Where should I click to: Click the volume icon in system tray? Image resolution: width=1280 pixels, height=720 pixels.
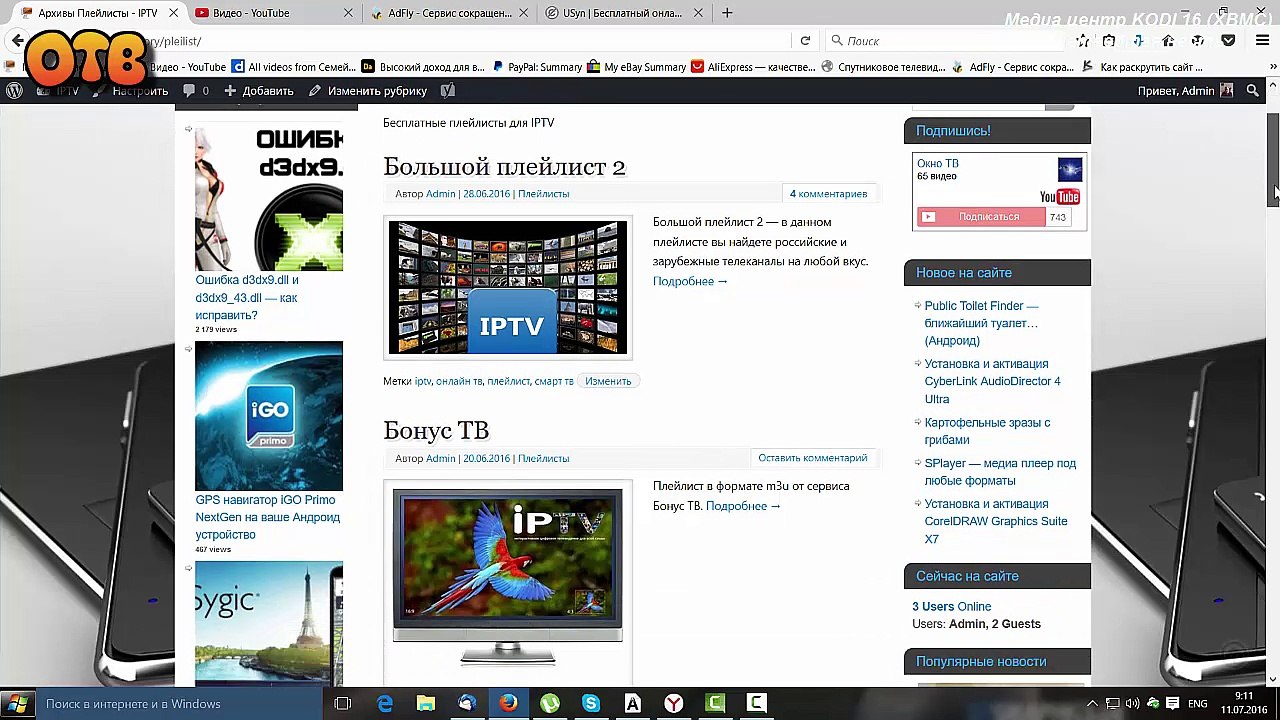tap(1133, 704)
